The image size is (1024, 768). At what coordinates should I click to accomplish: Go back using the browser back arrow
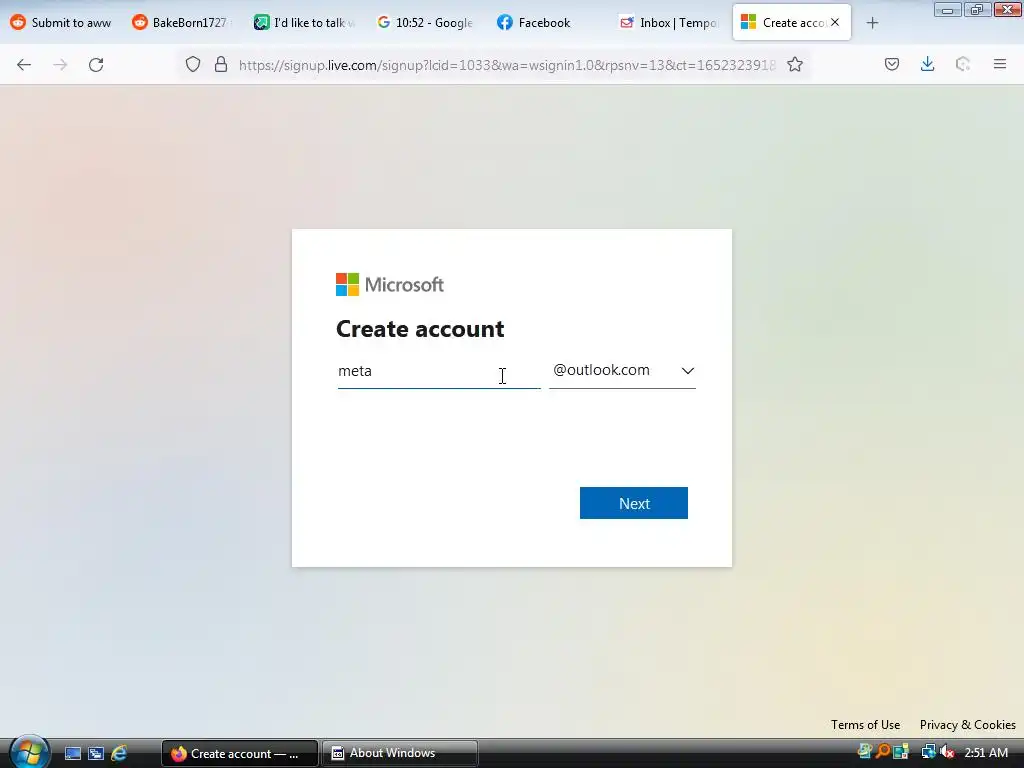point(24,65)
